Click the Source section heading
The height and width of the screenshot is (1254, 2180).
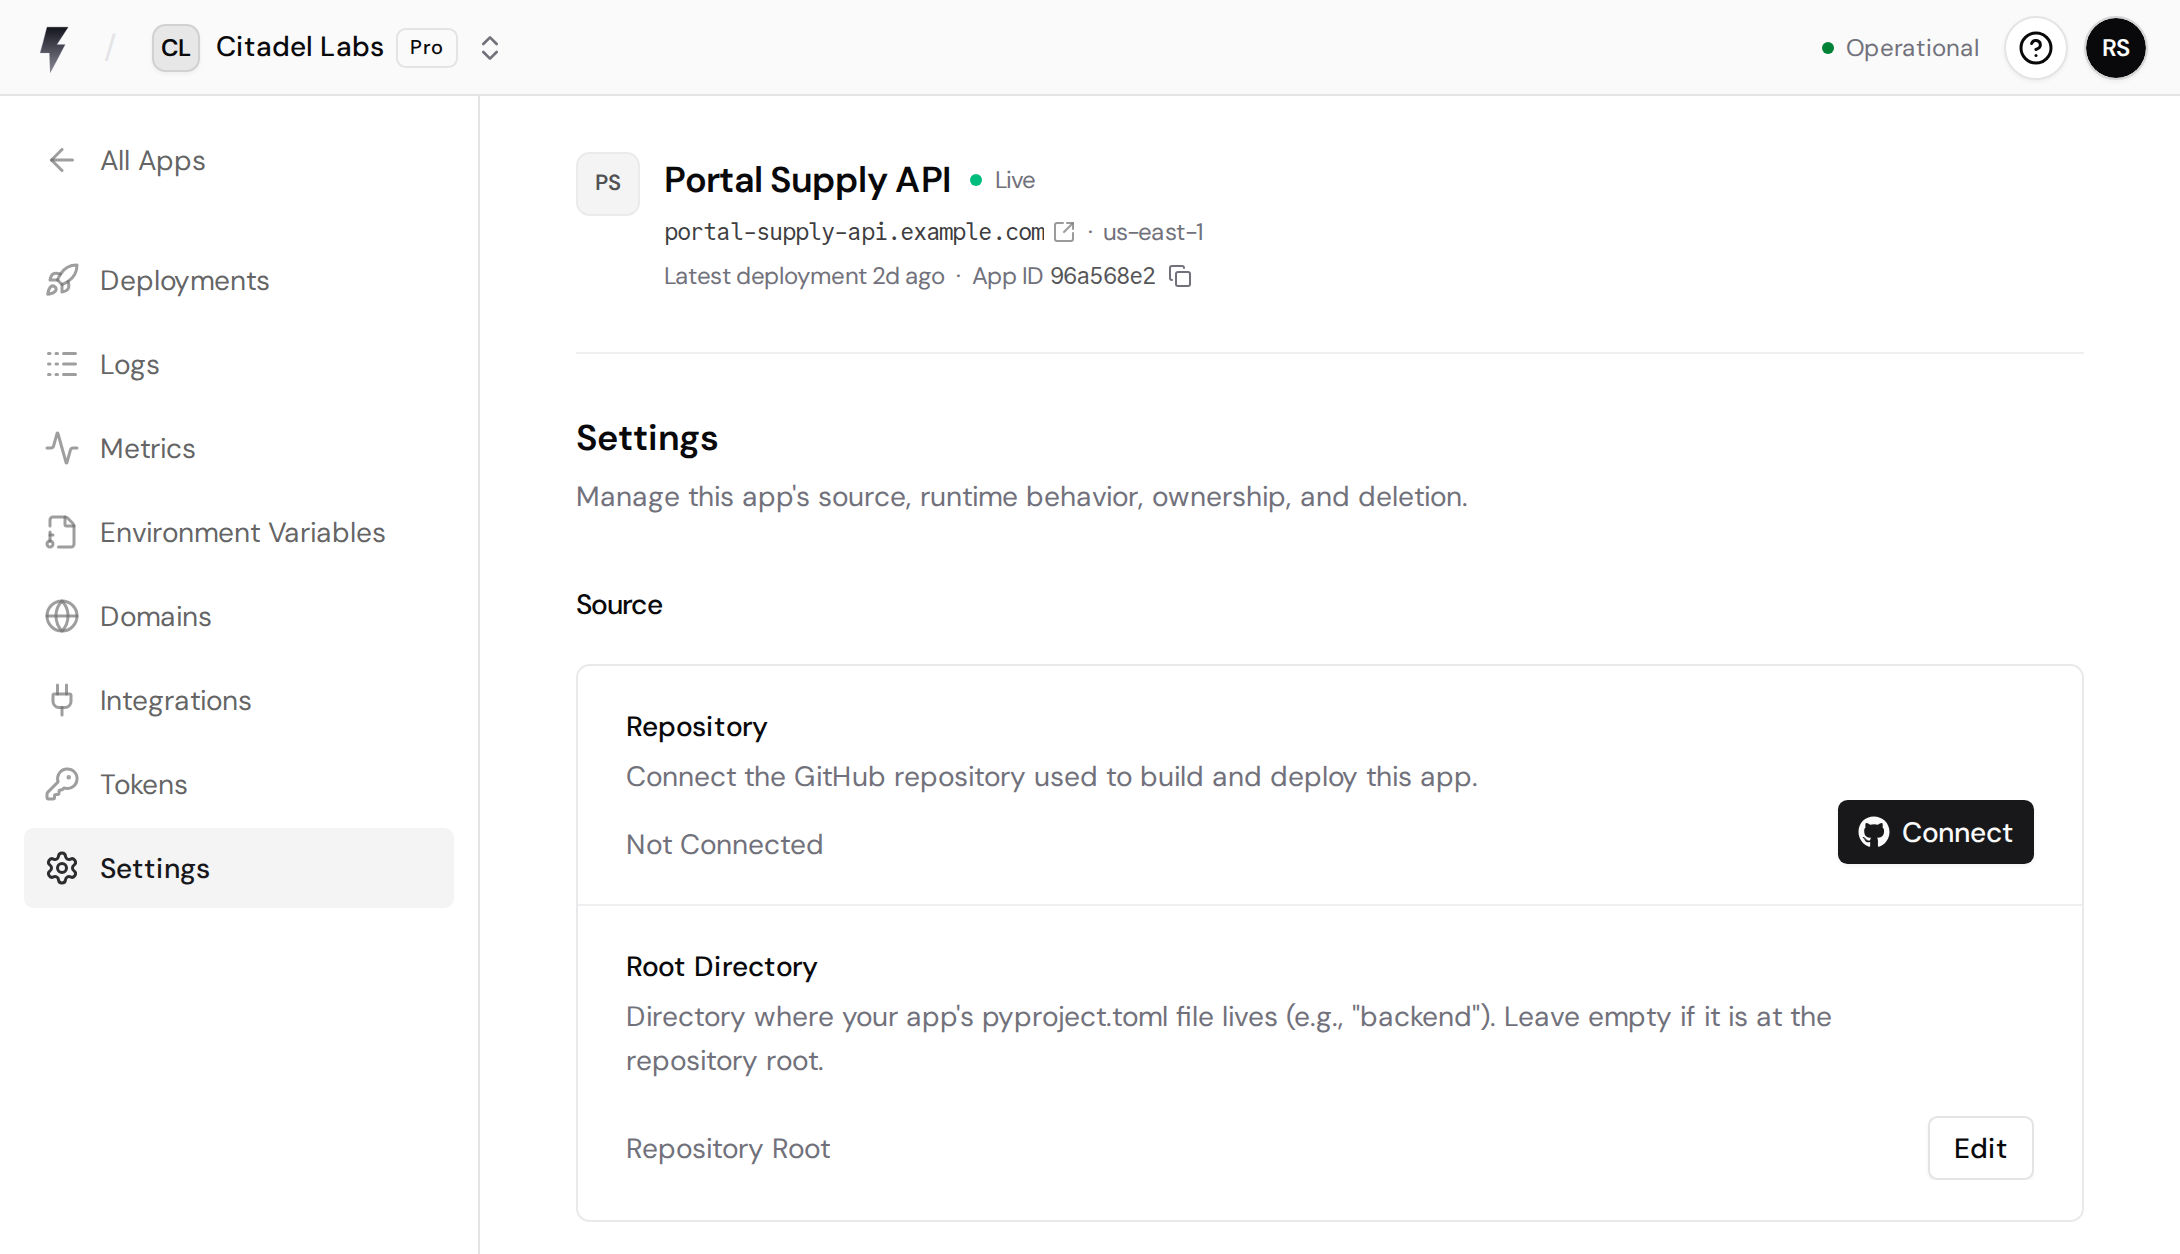click(619, 604)
